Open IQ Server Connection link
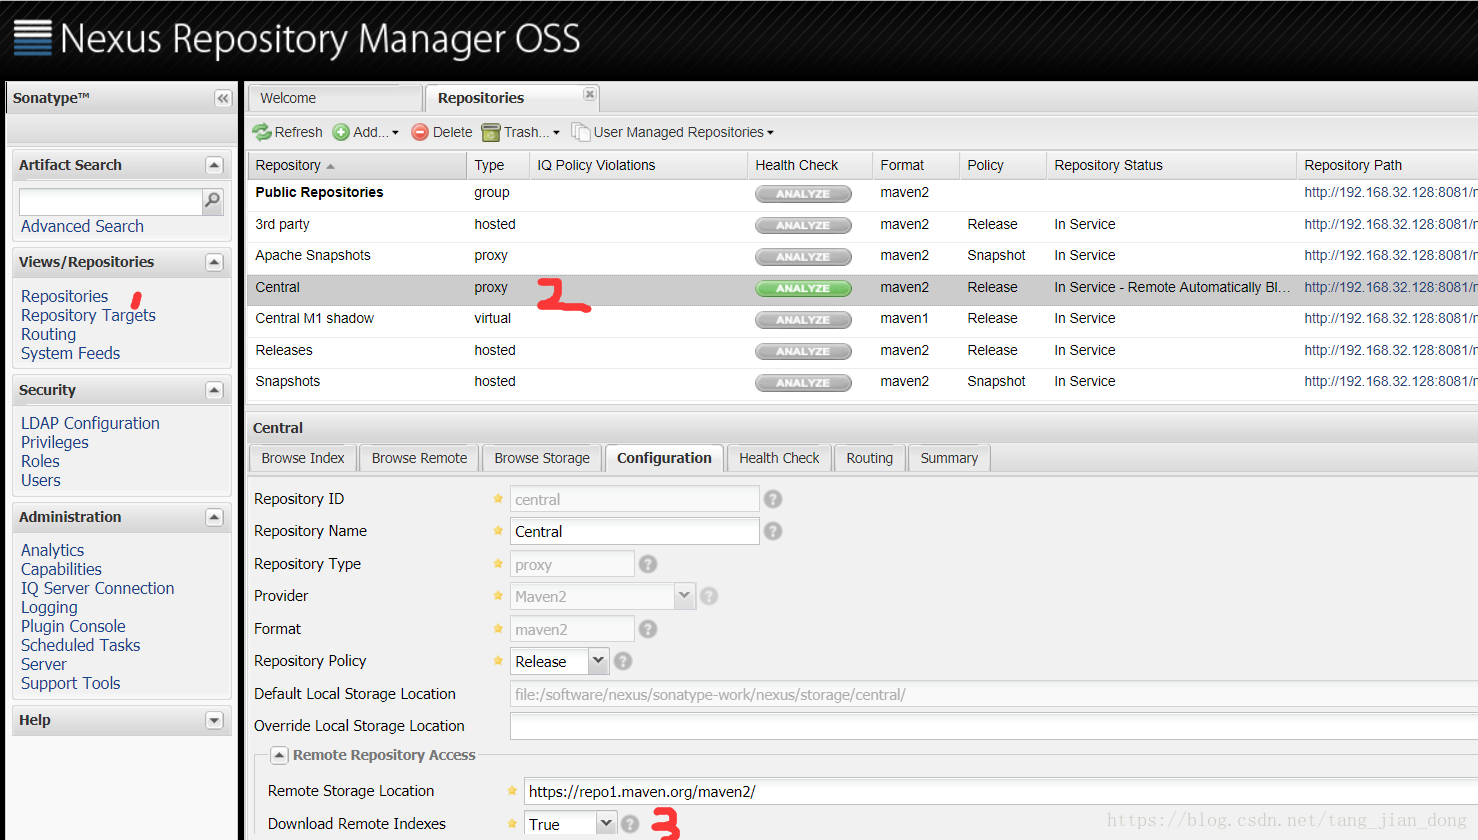 click(97, 588)
